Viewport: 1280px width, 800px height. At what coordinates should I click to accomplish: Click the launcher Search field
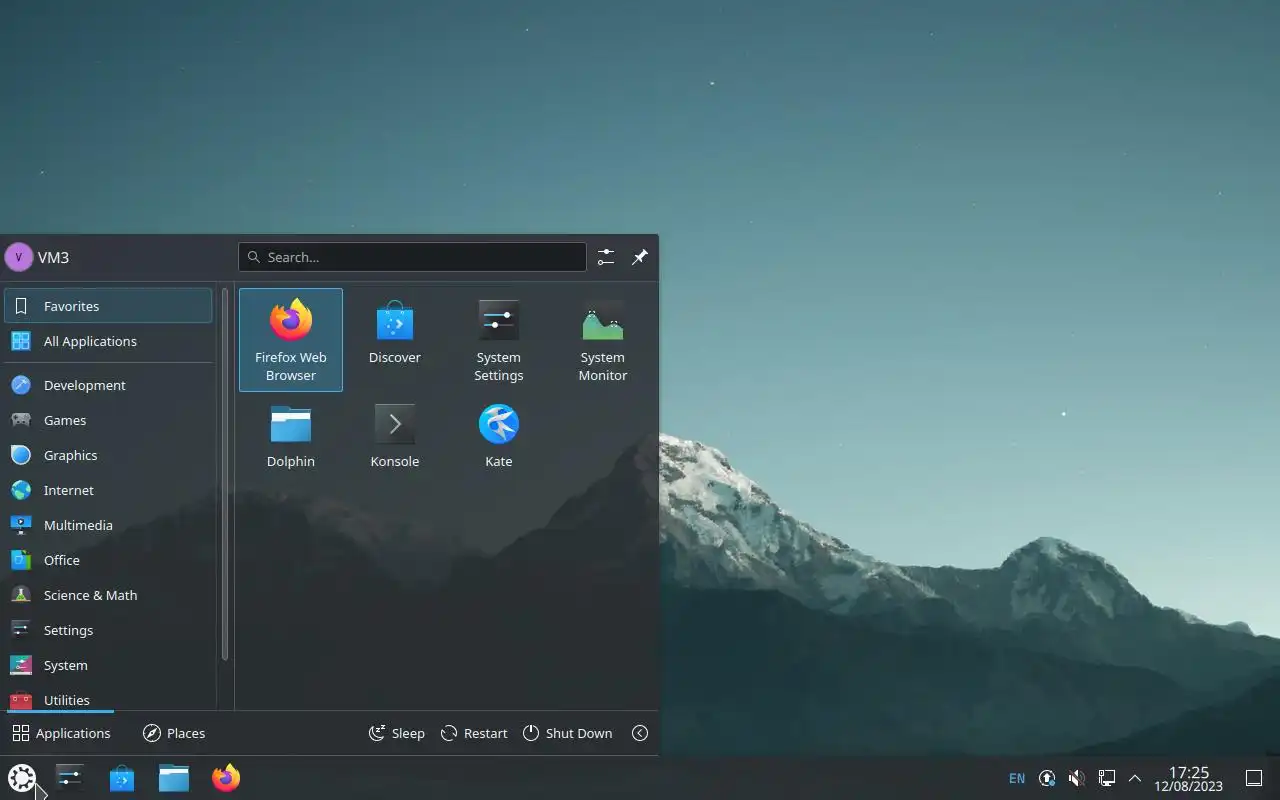412,257
